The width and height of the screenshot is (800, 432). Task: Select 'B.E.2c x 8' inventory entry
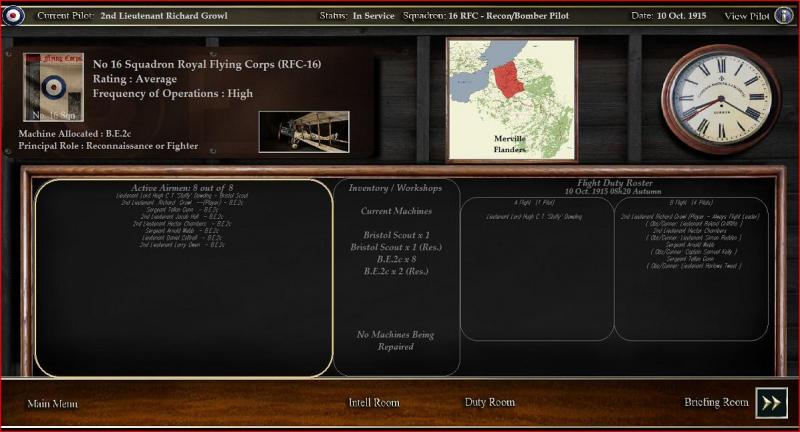click(396, 259)
